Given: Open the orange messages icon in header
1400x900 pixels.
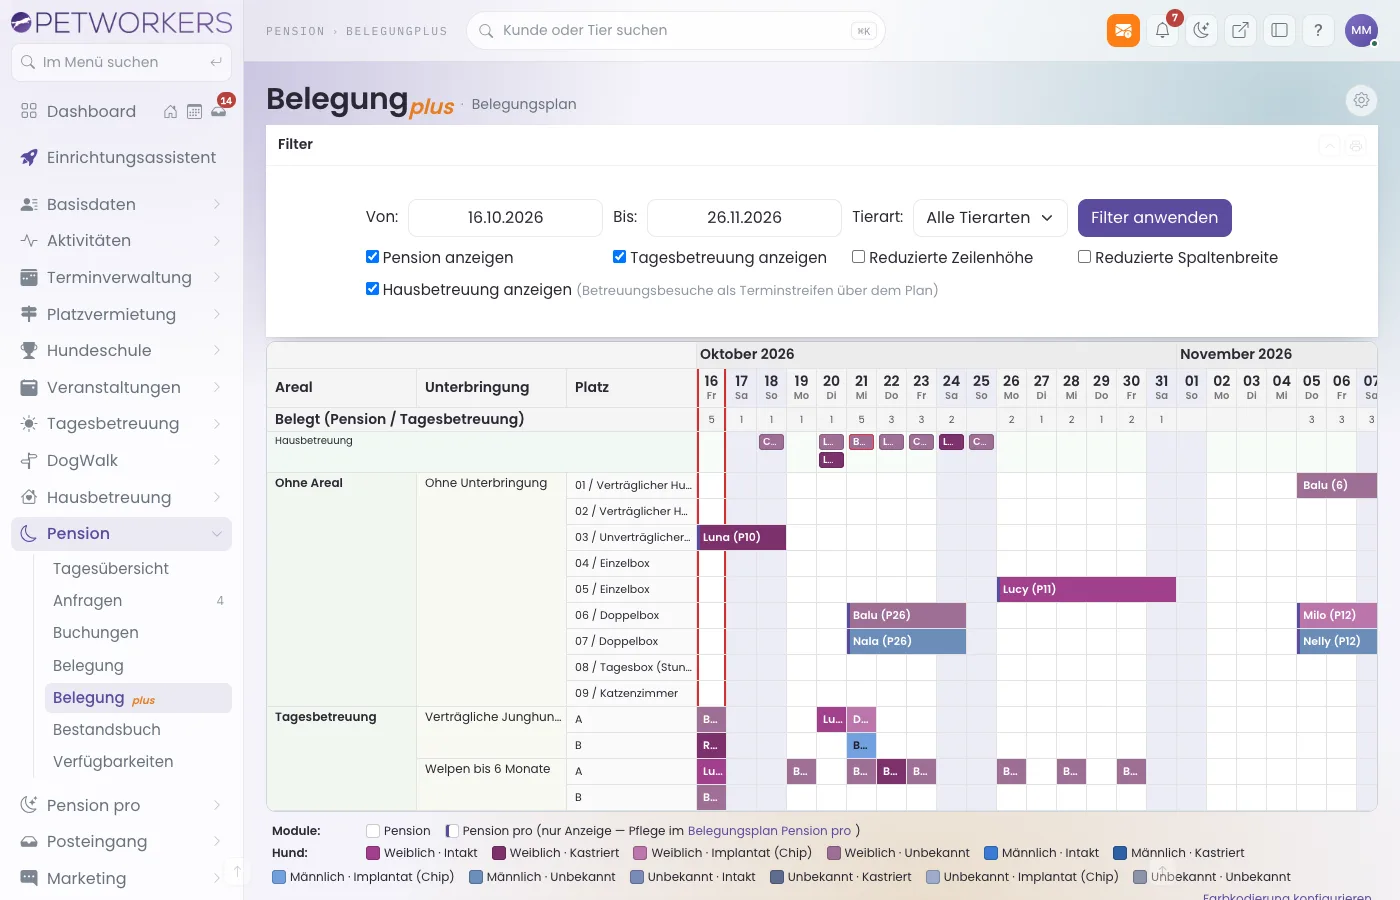Looking at the screenshot, I should (x=1123, y=30).
